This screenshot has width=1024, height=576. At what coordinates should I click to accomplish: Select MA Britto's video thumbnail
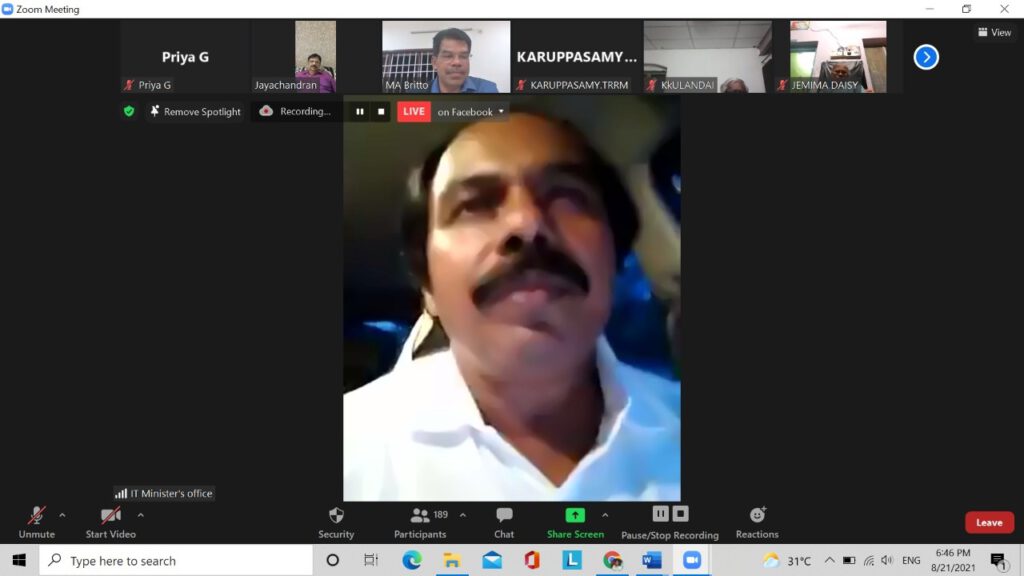[446, 57]
